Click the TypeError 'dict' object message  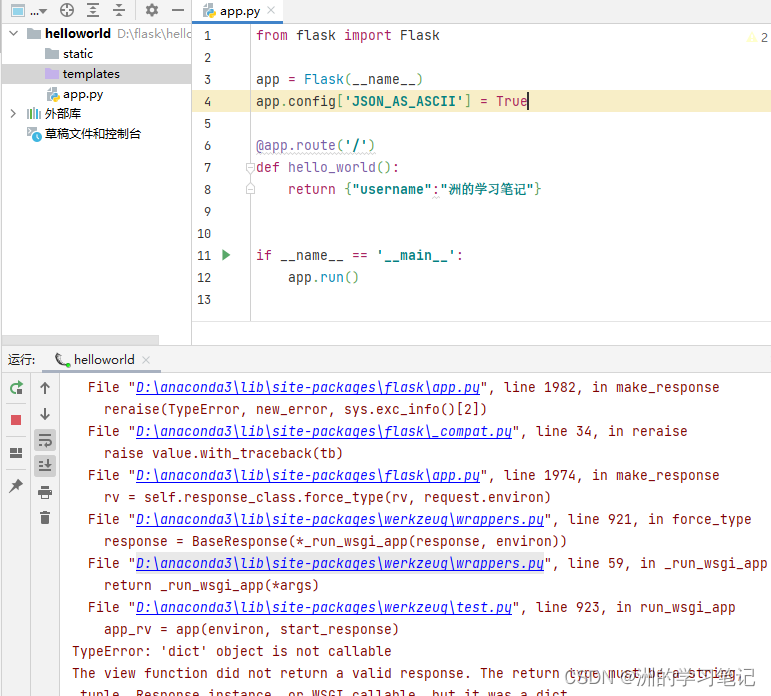pos(232,651)
